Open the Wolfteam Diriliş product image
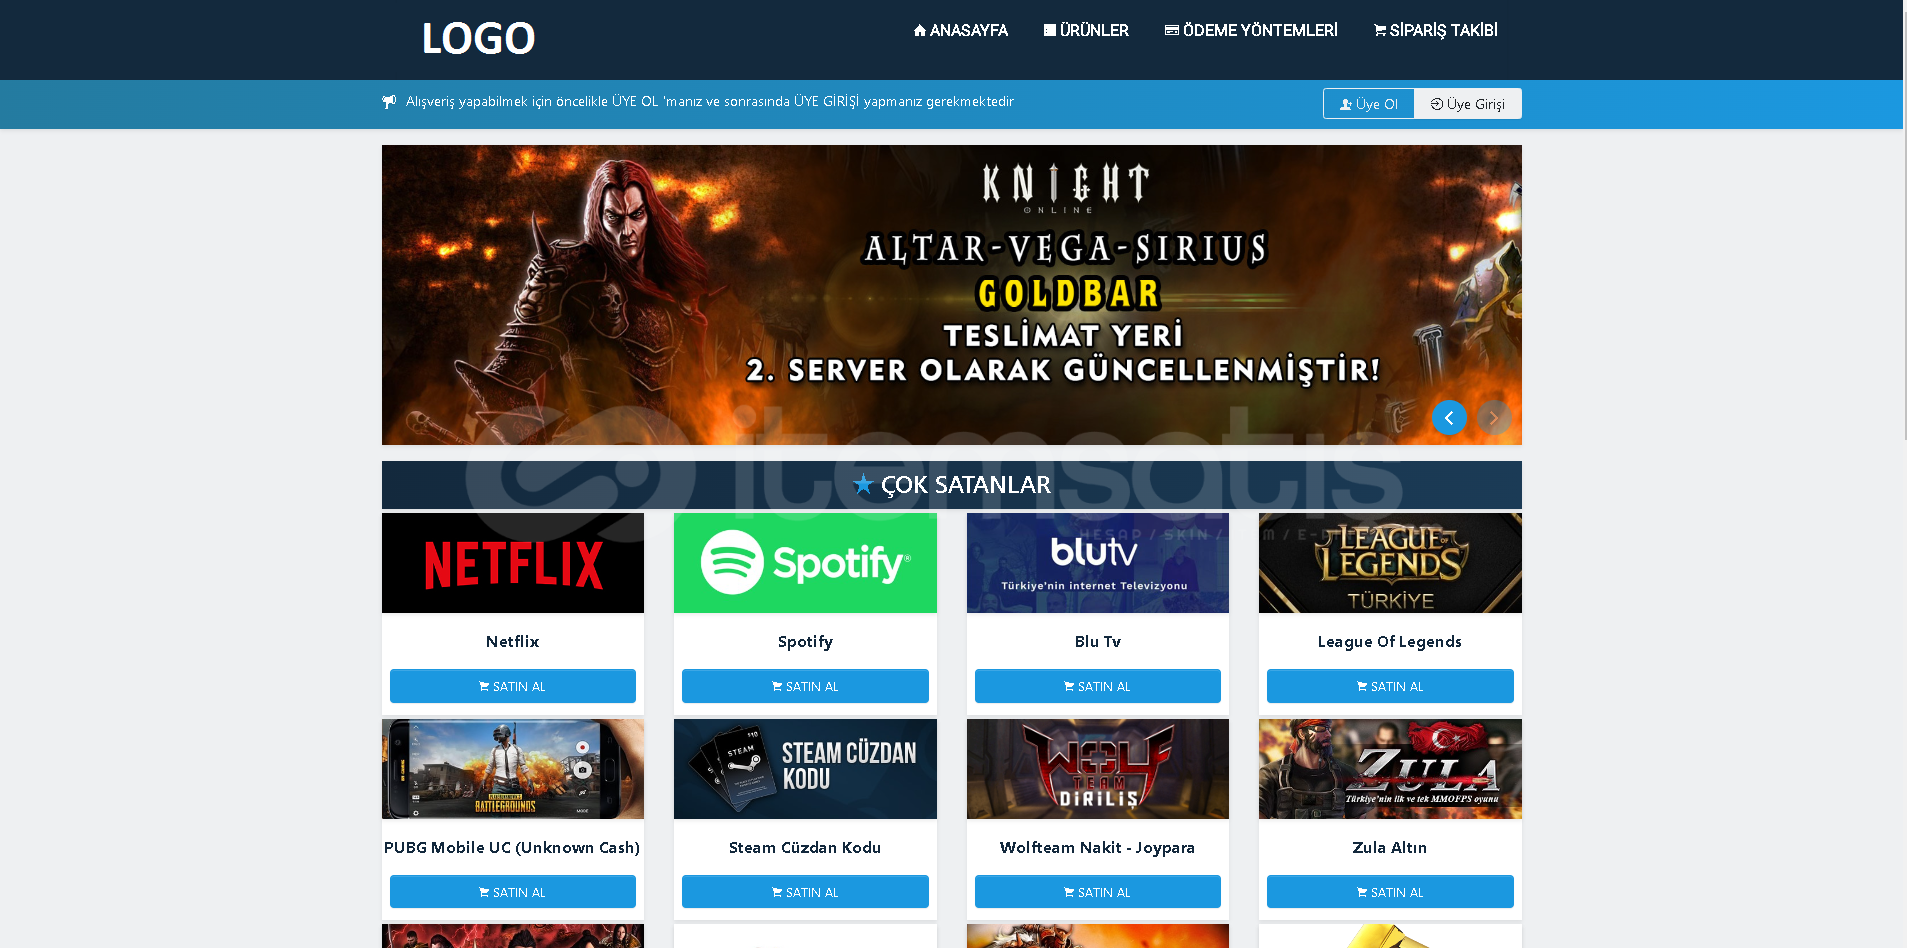This screenshot has height=948, width=1907. coord(1098,769)
